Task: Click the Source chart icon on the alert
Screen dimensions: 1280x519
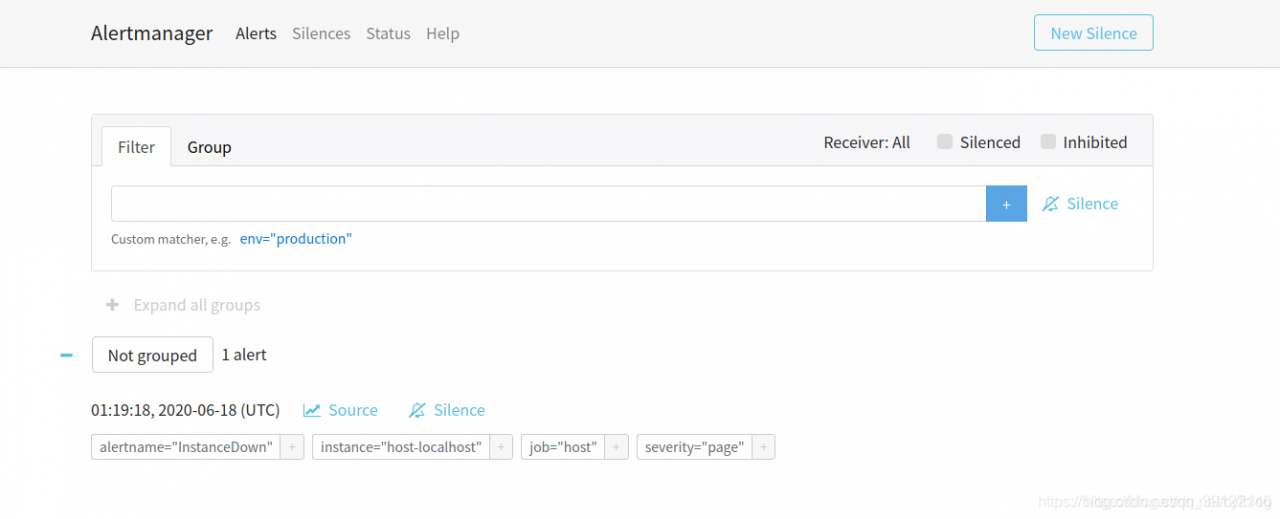Action: point(313,410)
